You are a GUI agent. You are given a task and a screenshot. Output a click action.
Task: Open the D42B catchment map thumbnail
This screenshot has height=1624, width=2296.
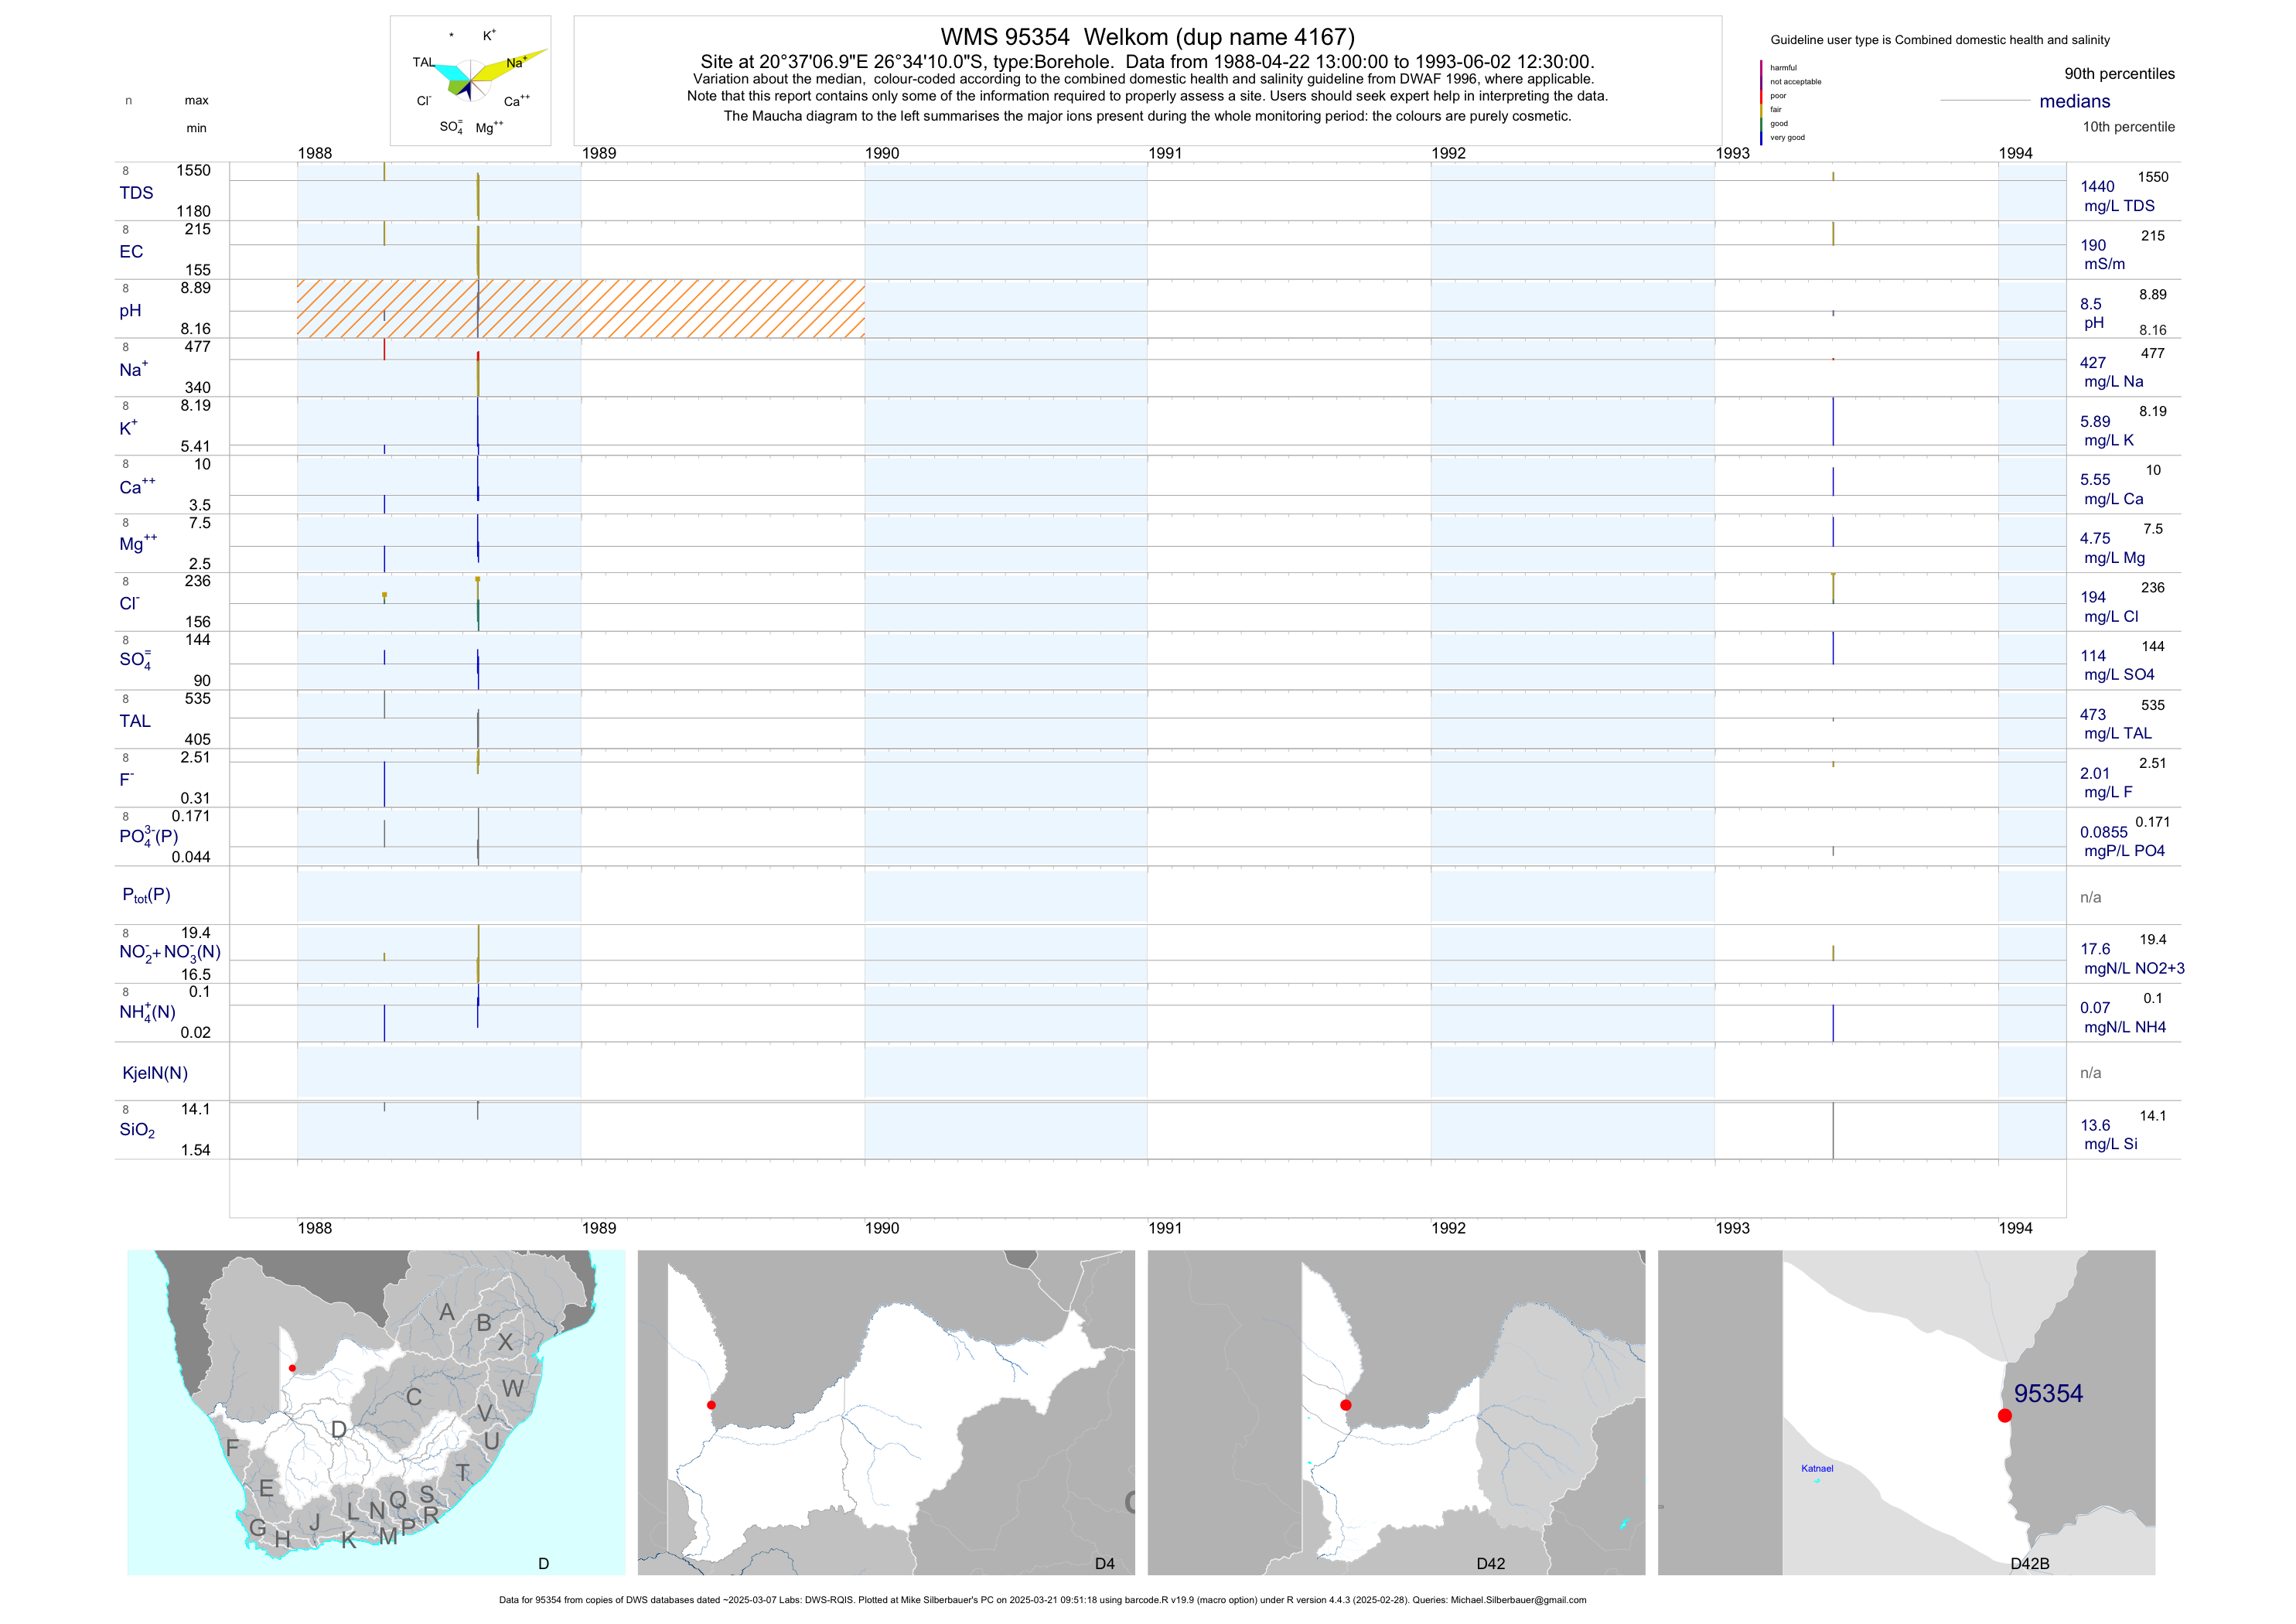[x=1906, y=1412]
